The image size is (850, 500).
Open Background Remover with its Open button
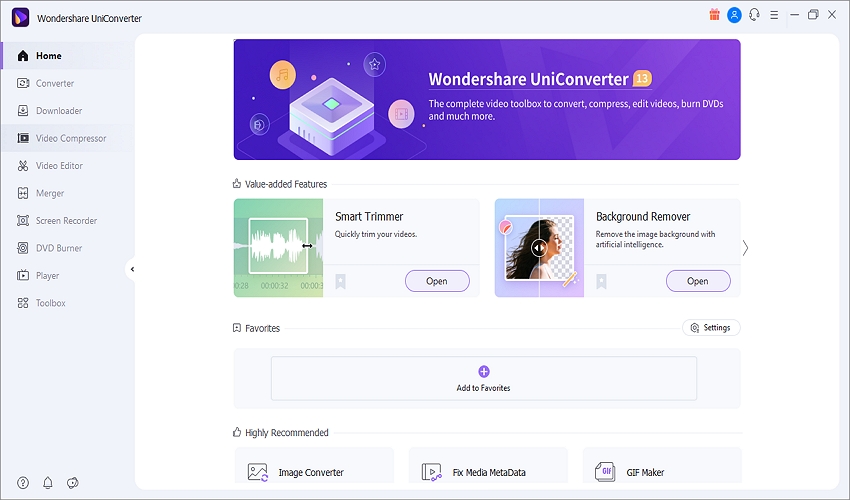point(698,281)
